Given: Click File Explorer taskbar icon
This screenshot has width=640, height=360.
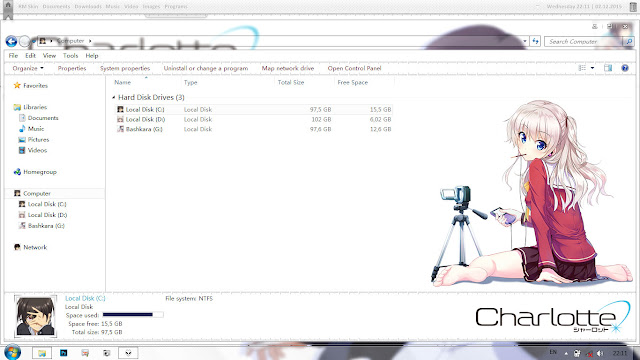Looking at the screenshot, I should (x=42, y=353).
